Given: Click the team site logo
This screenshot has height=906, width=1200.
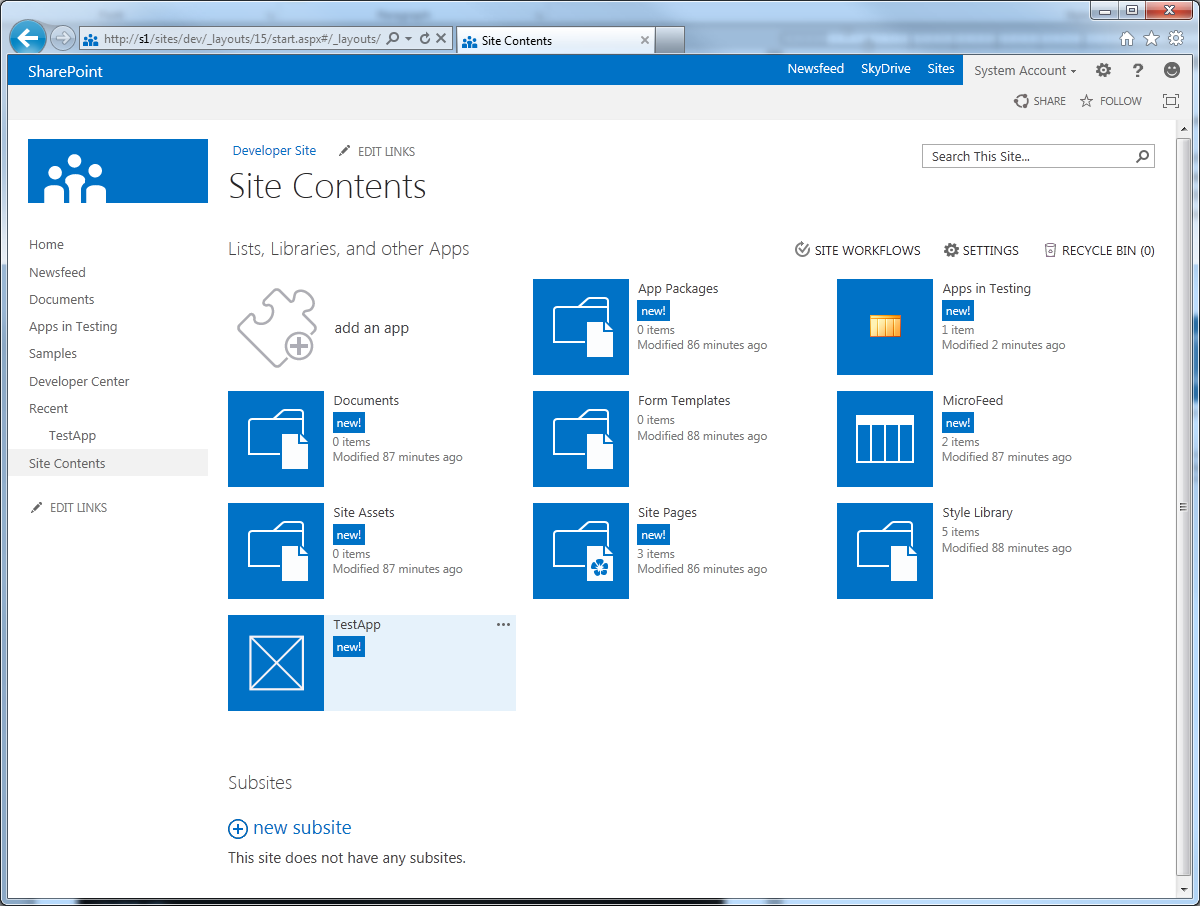Looking at the screenshot, I should [x=117, y=170].
